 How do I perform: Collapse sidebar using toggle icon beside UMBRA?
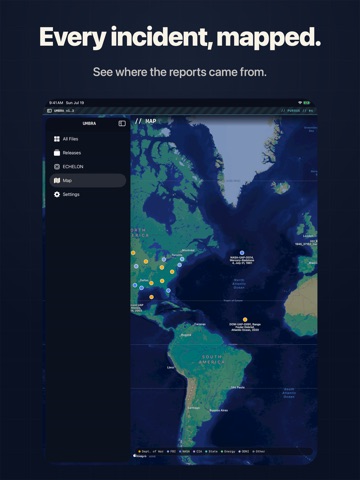pos(122,123)
